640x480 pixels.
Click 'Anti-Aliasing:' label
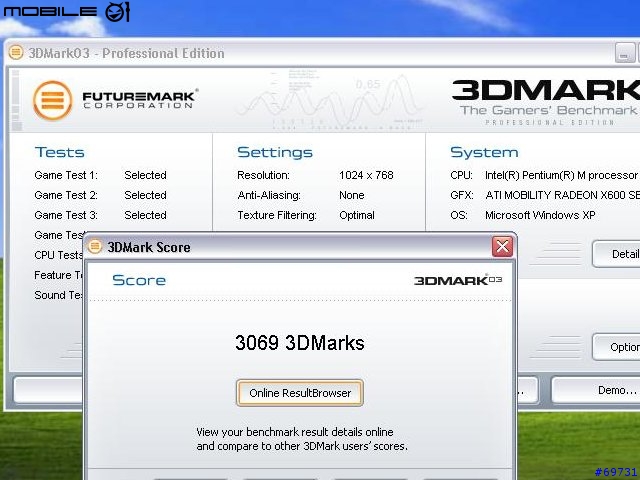(x=269, y=195)
